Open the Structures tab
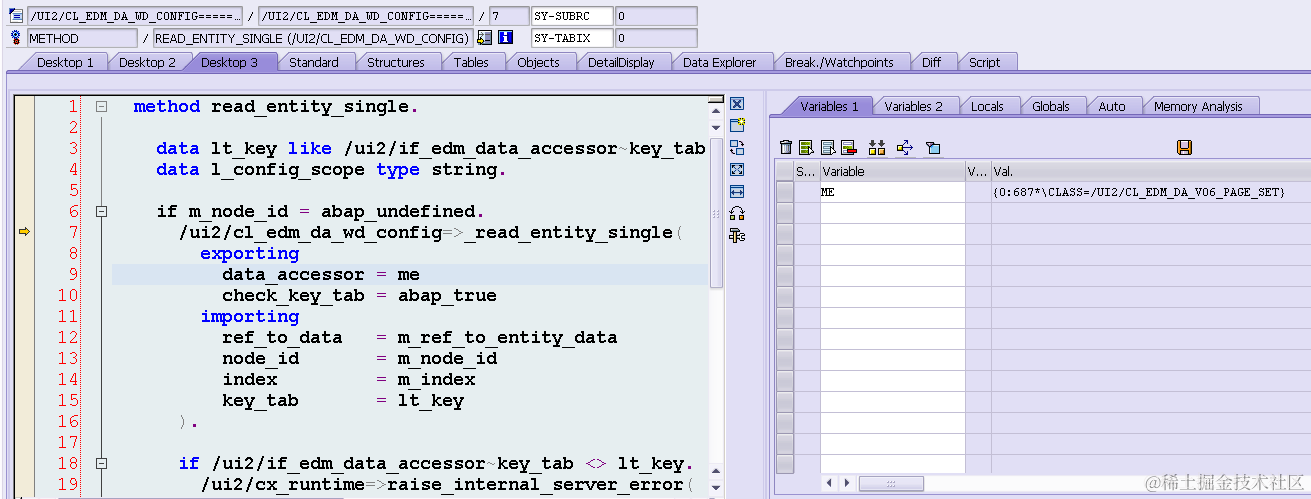The height and width of the screenshot is (499, 1311). [x=396, y=62]
